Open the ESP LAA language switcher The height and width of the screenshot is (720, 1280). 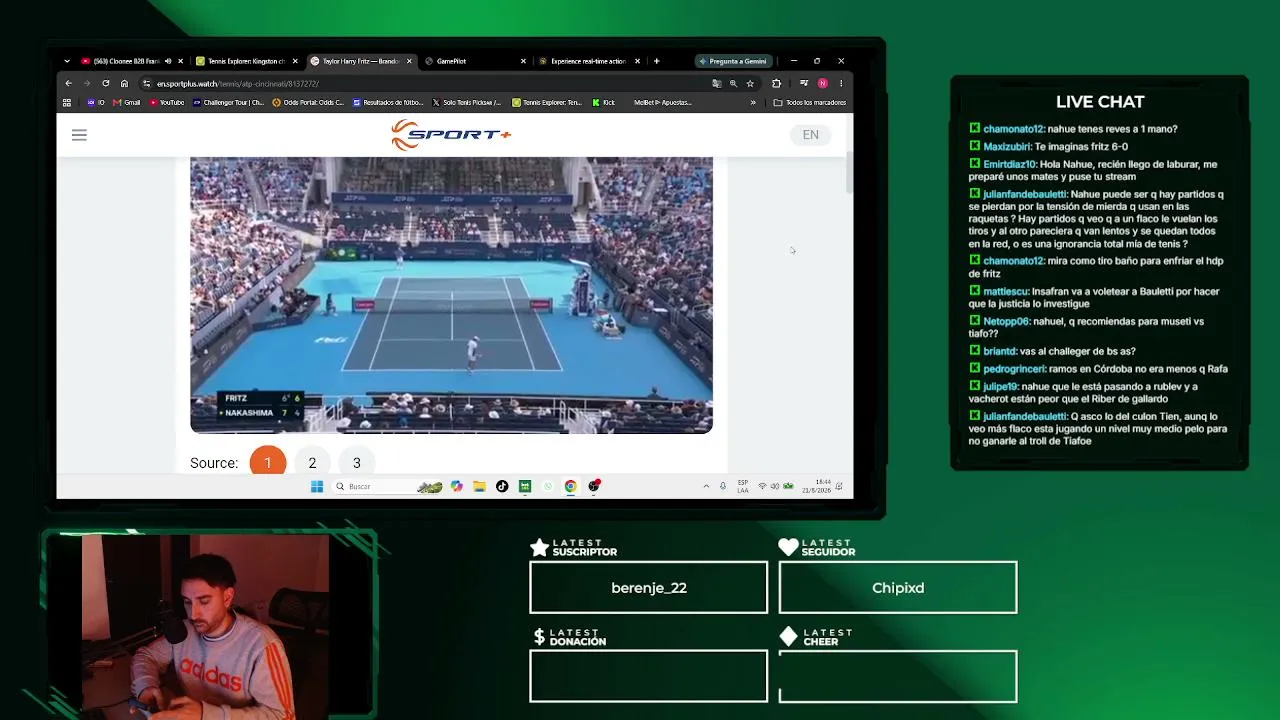click(x=743, y=486)
